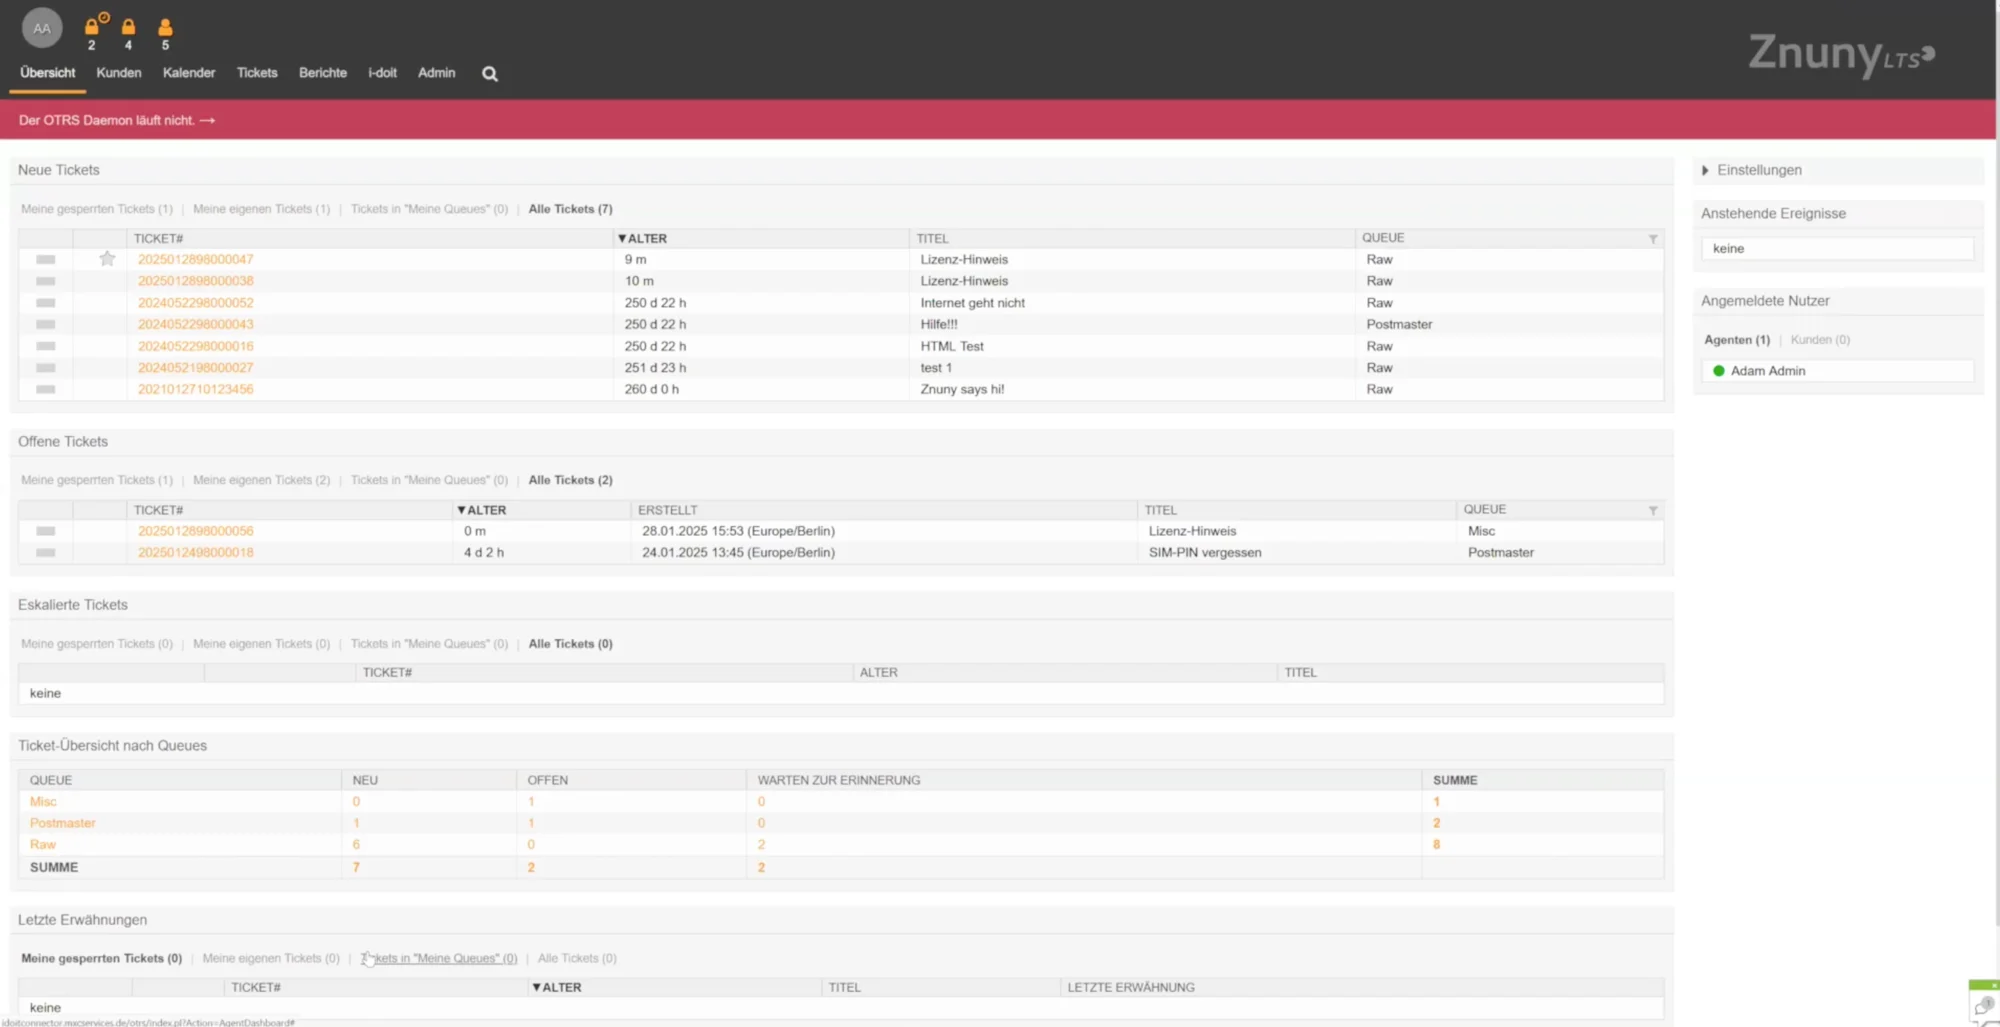Open ticket 2021012710123456

[196, 389]
